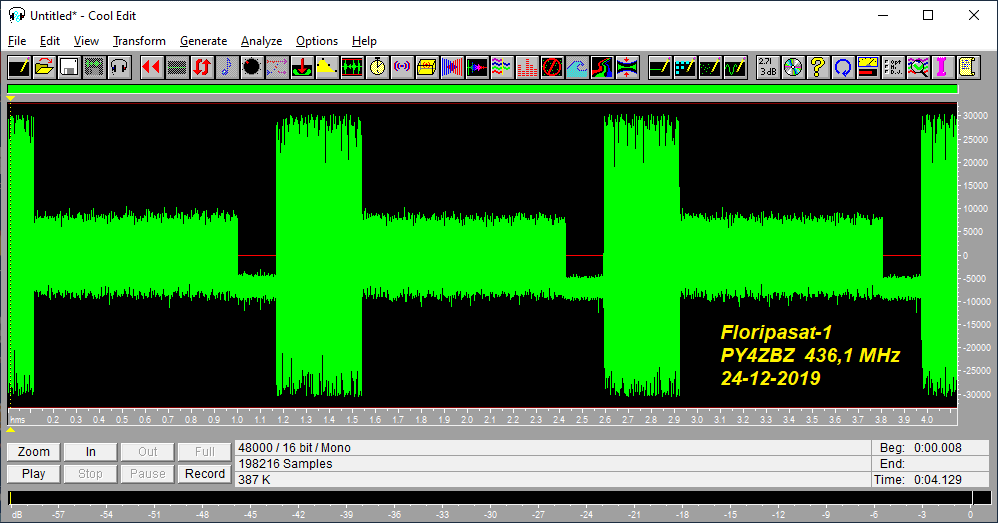Click the blue music note icon
The image size is (998, 523).
pos(226,67)
